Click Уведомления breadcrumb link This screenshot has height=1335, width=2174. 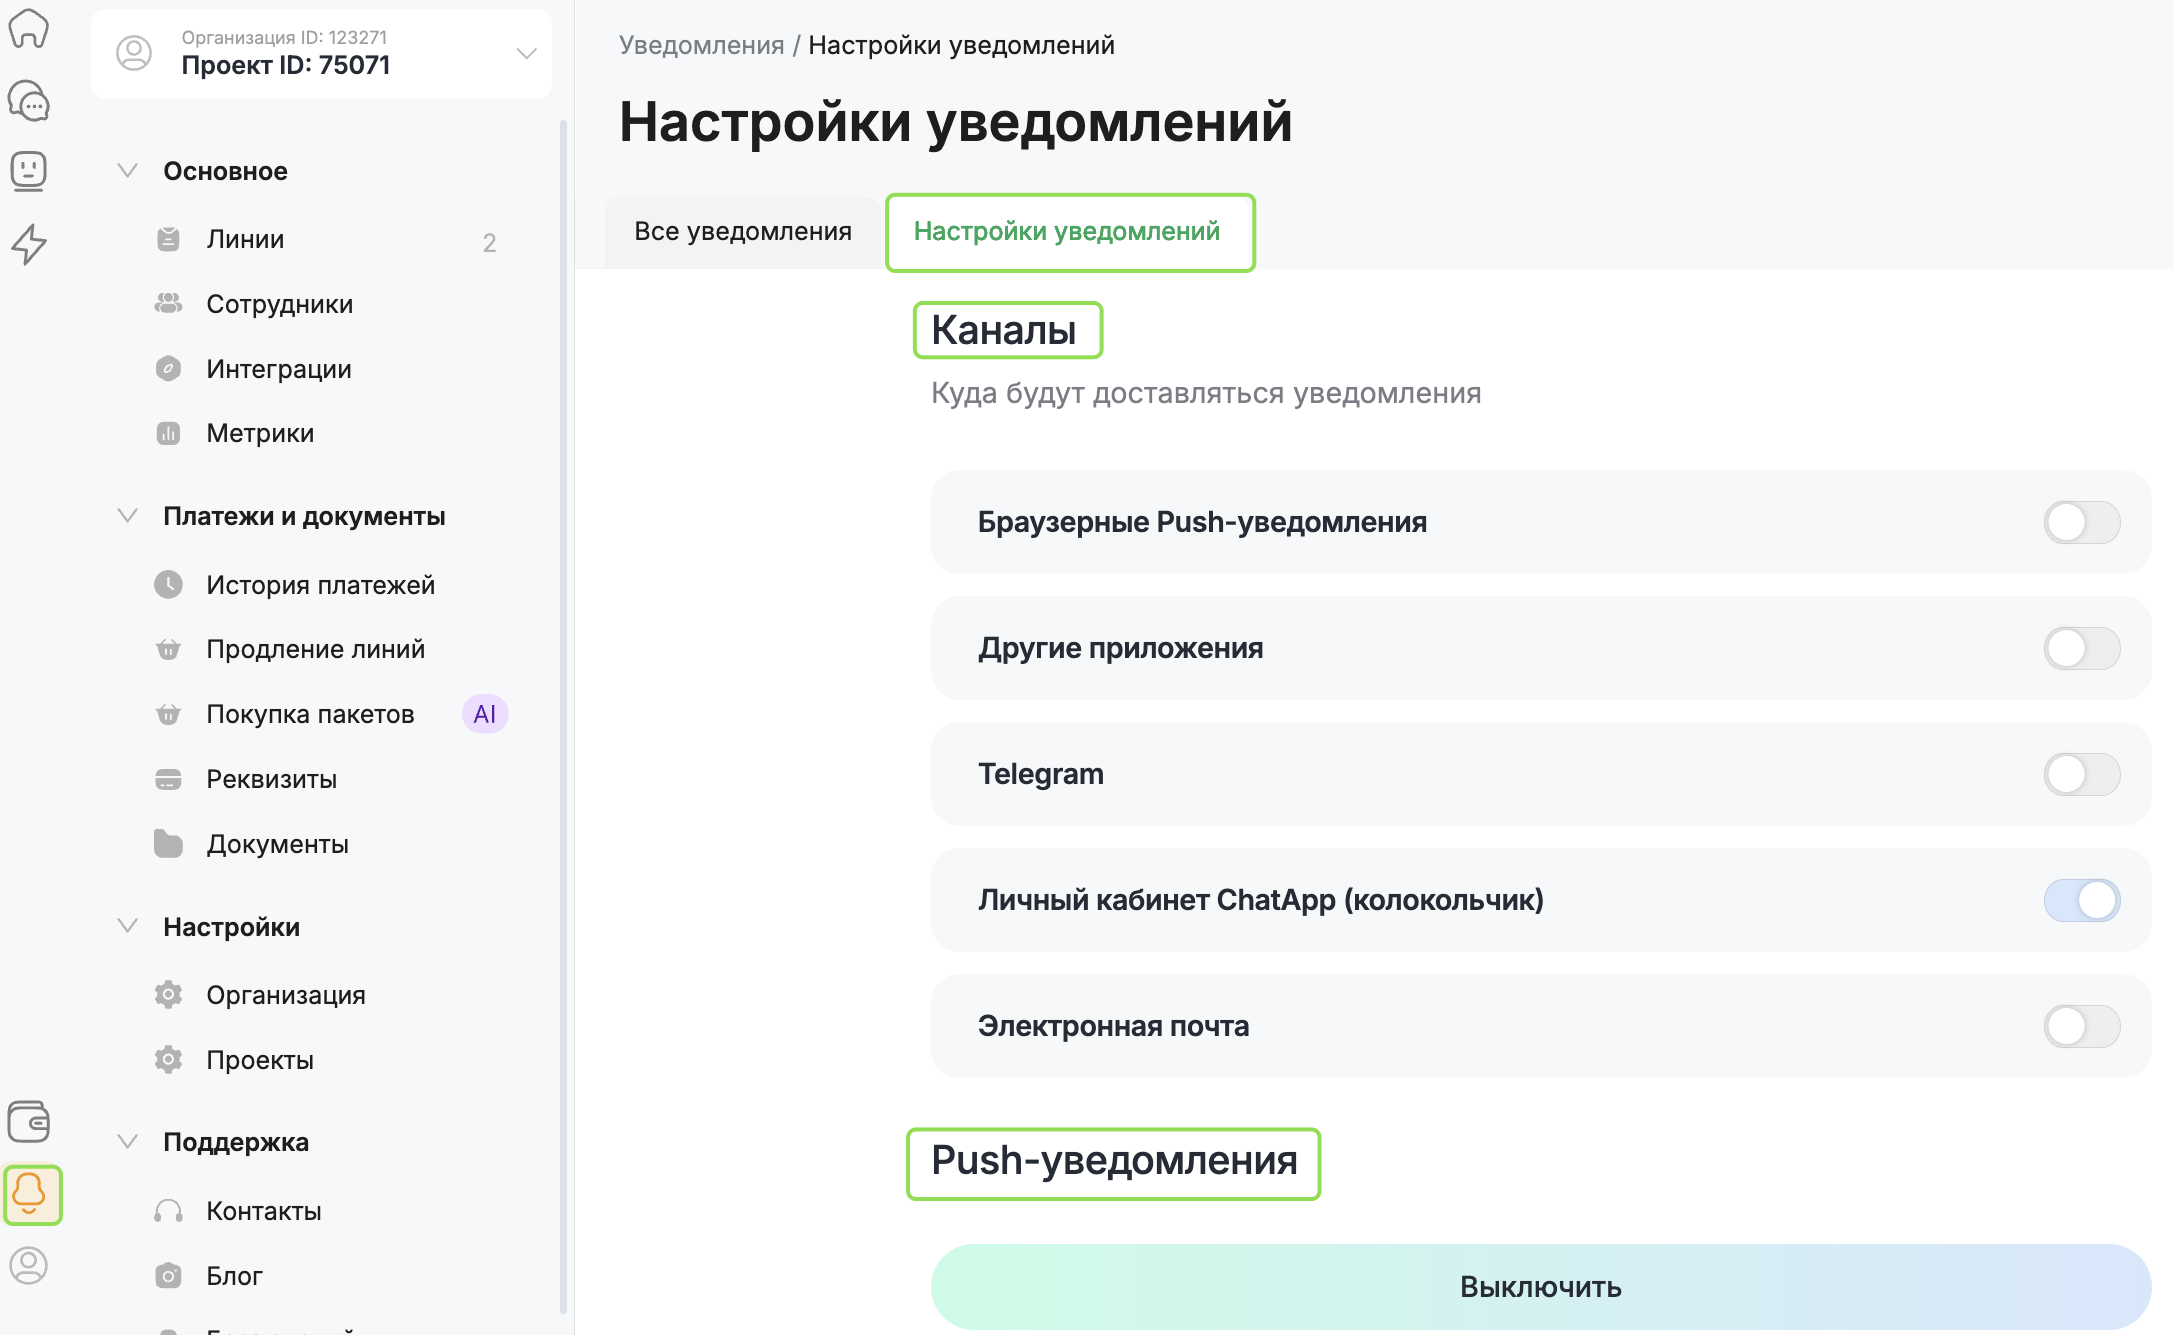(701, 45)
